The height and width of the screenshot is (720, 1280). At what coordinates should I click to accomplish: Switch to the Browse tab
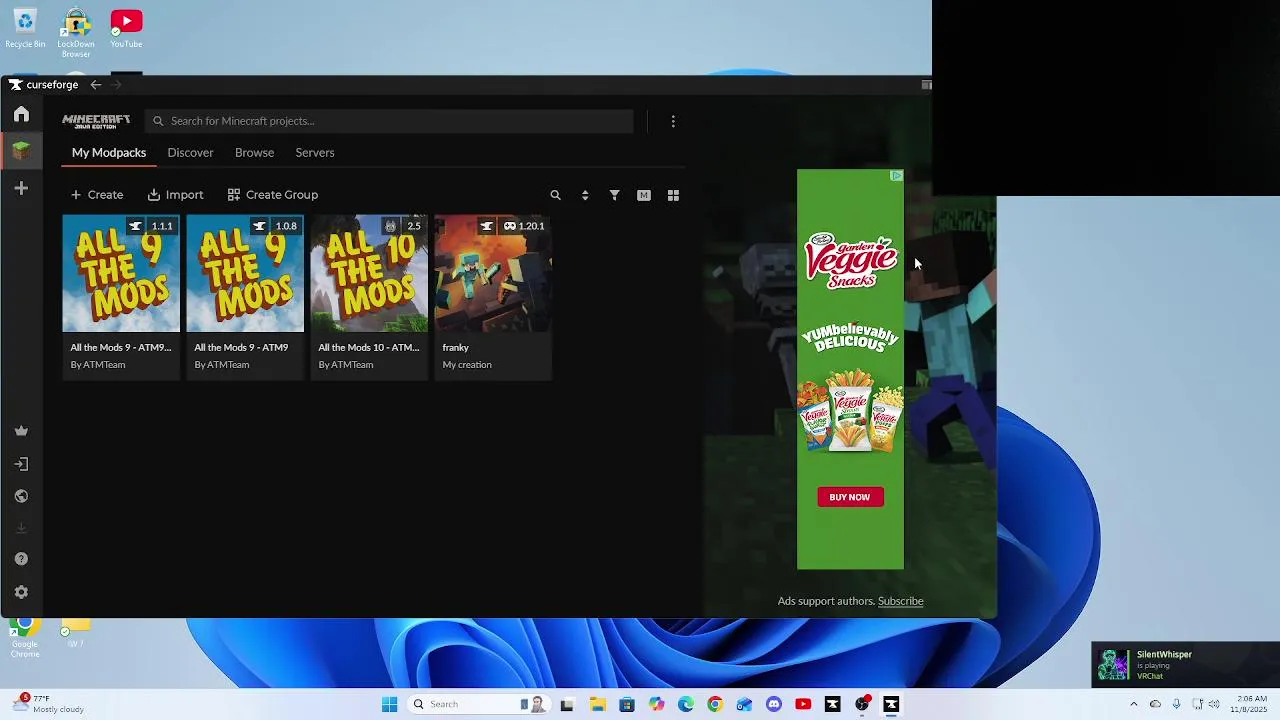click(x=254, y=153)
